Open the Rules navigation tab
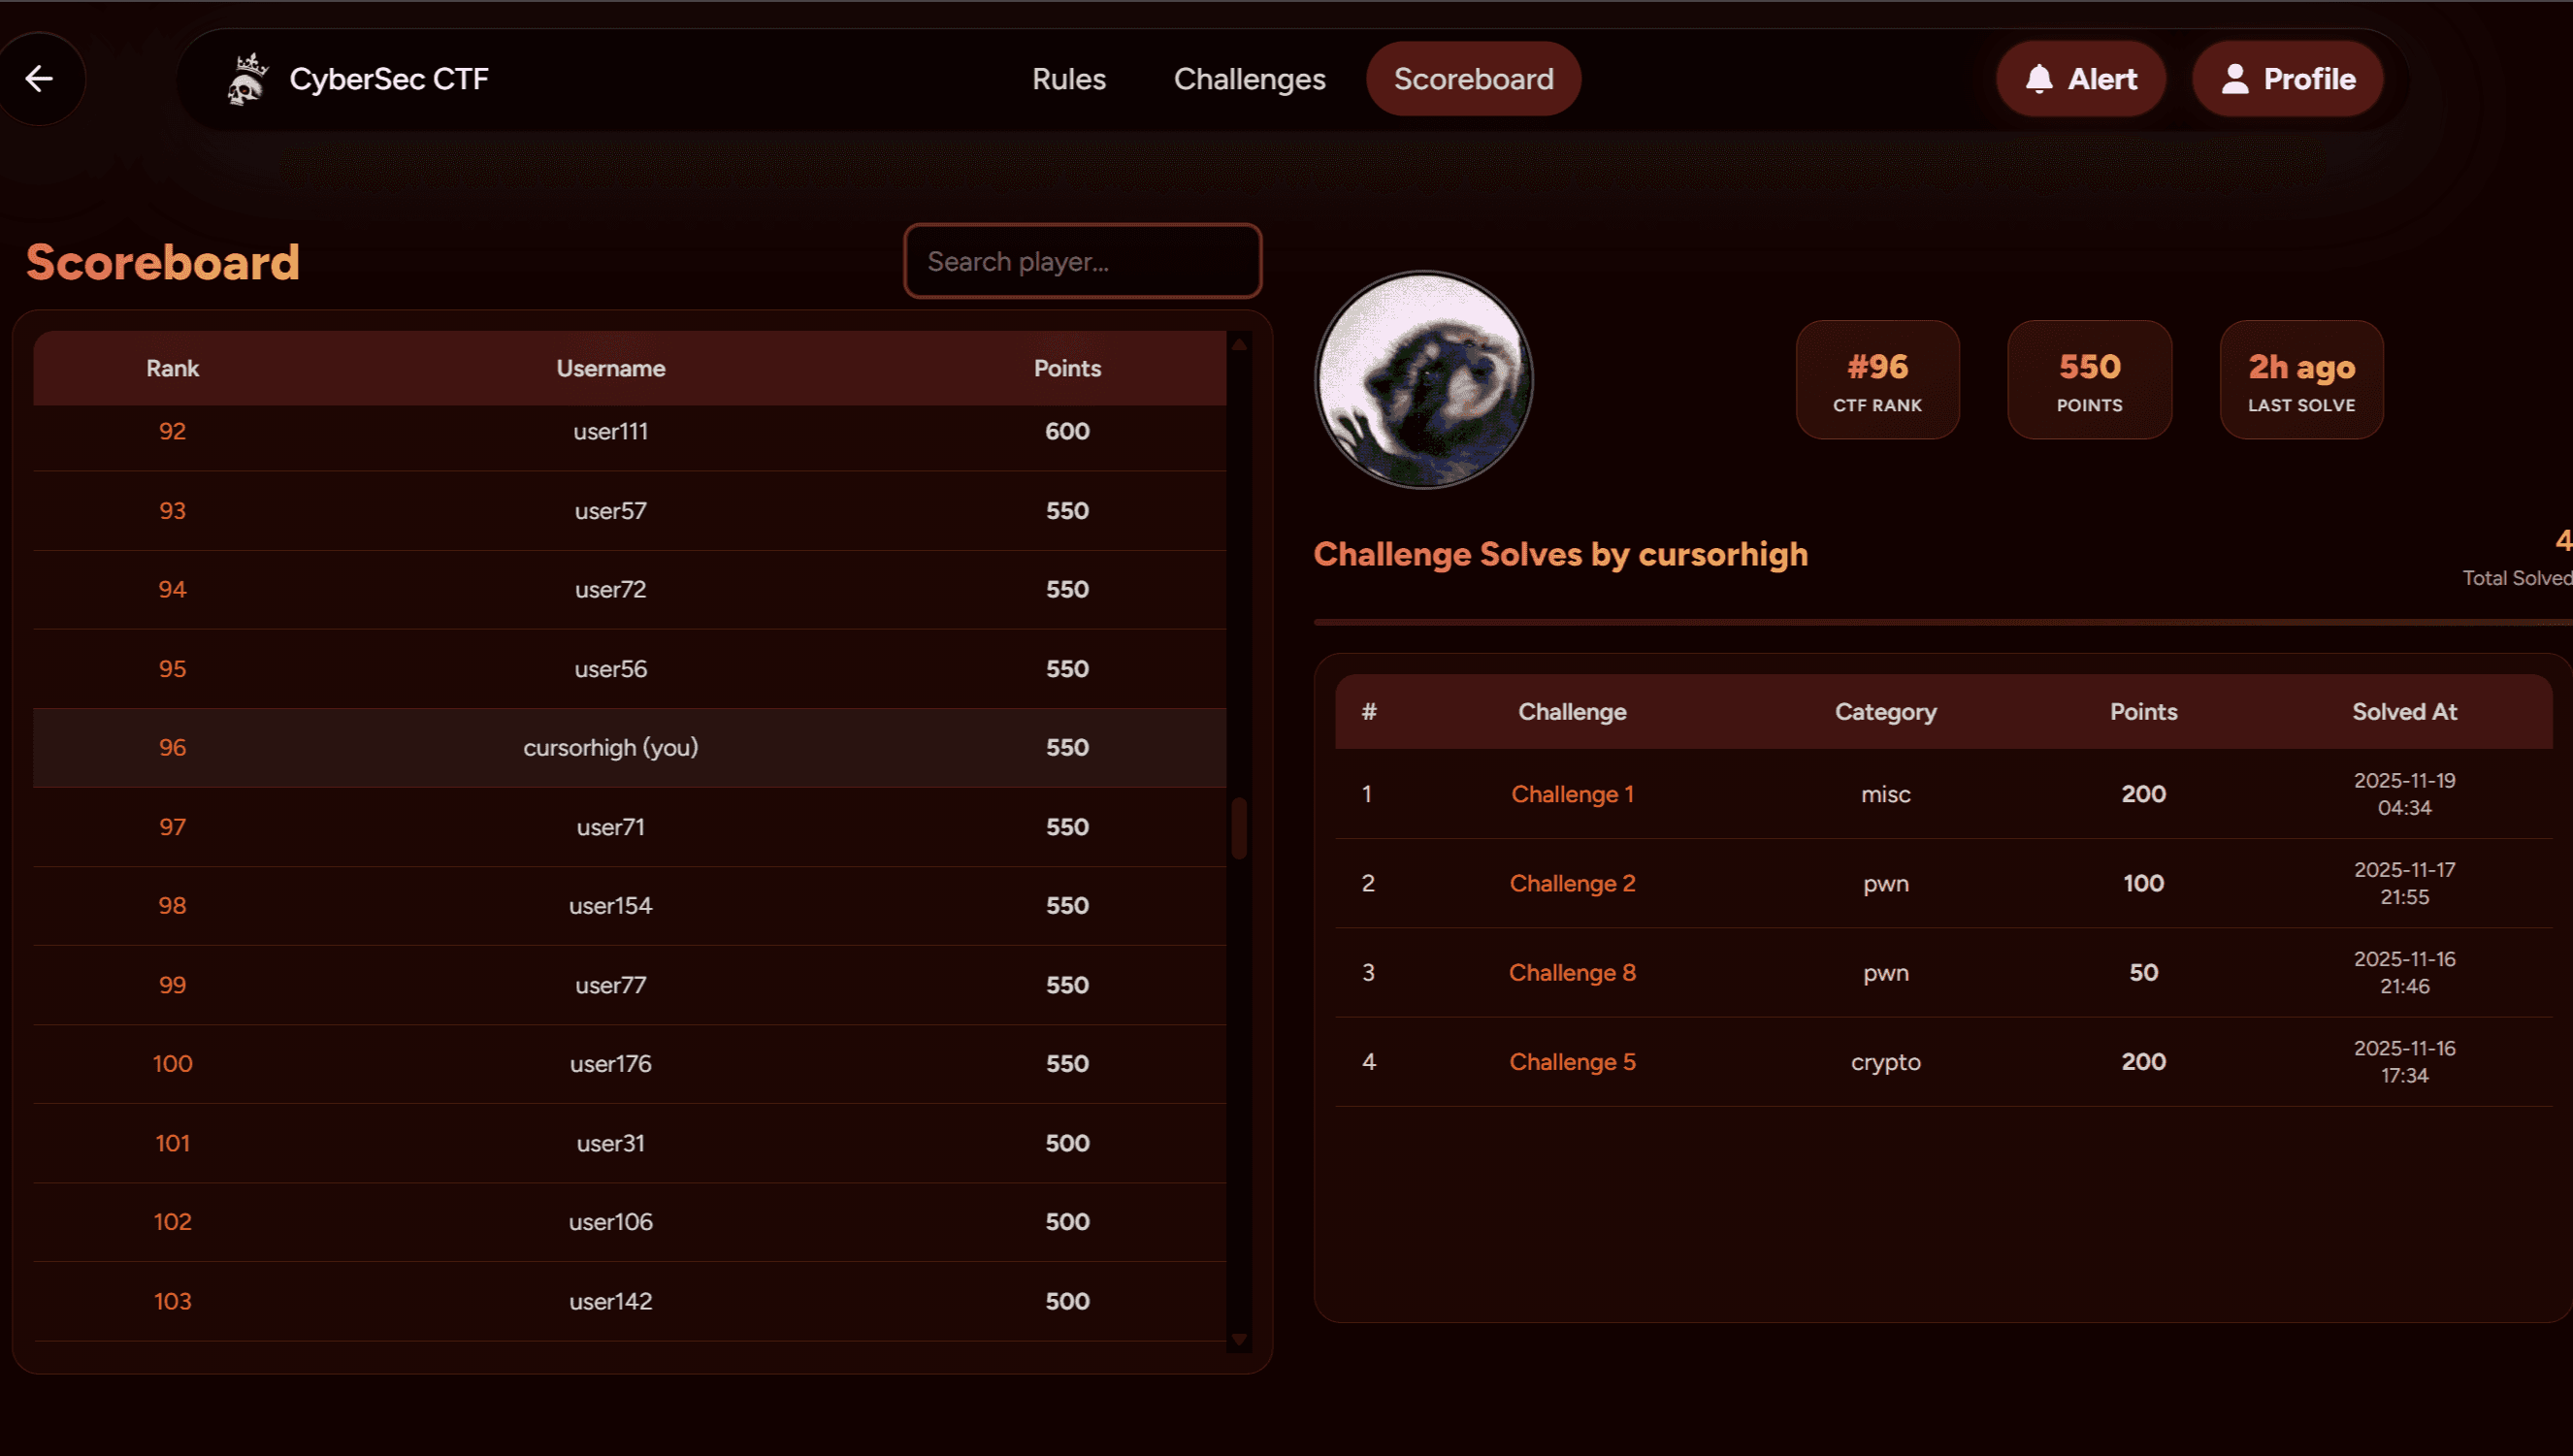This screenshot has width=2573, height=1456. tap(1068, 78)
